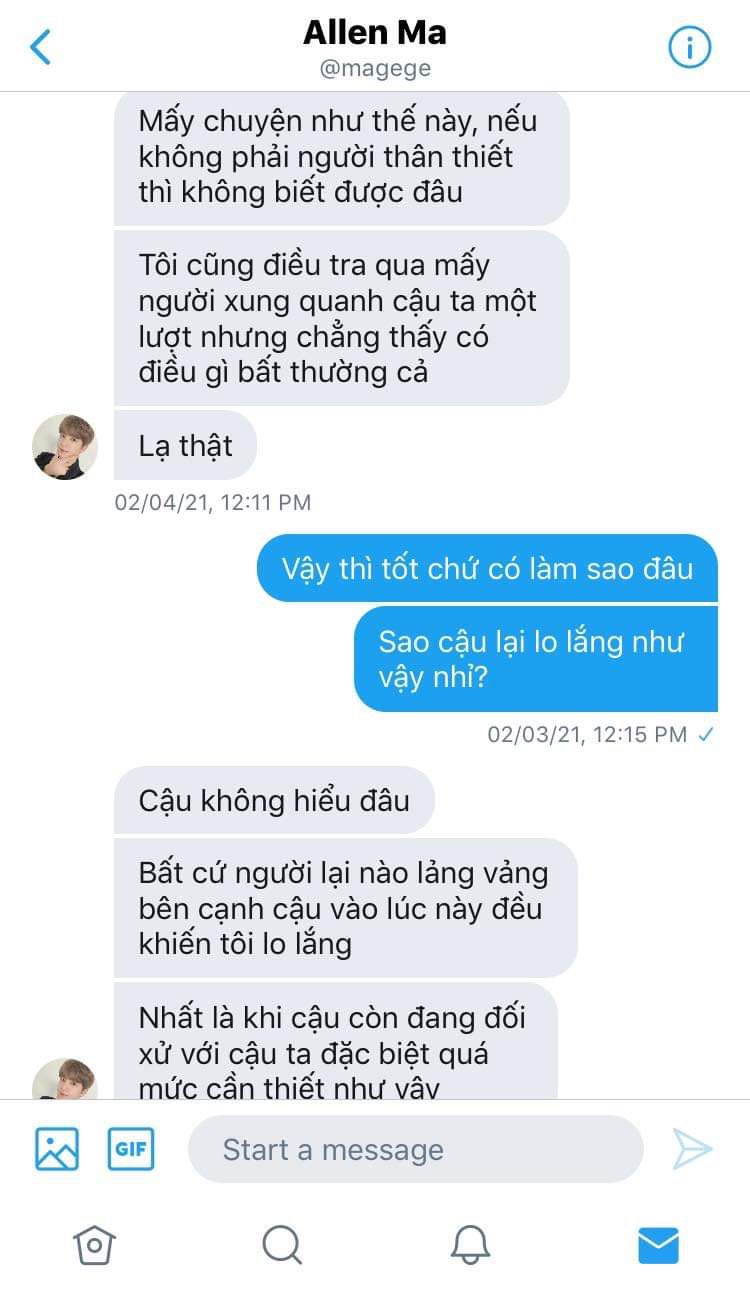Viewport: 750px width, 1297px height.
Task: Focus the Start a message field
Action: [x=415, y=1149]
